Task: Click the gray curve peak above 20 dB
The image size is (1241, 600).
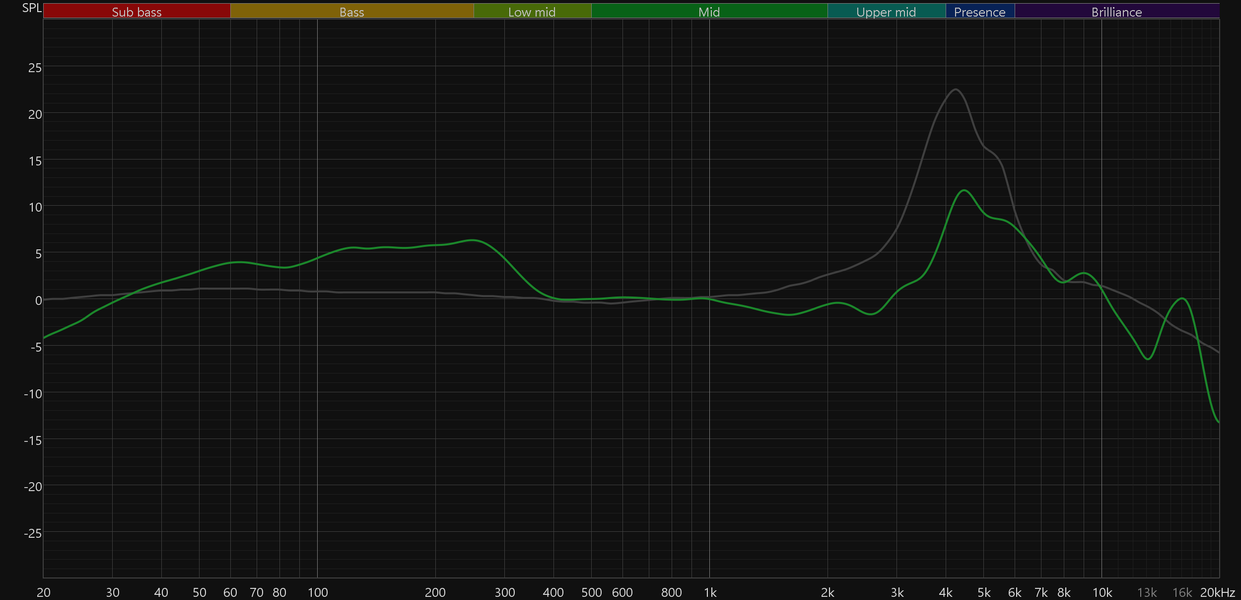Action: pos(956,90)
